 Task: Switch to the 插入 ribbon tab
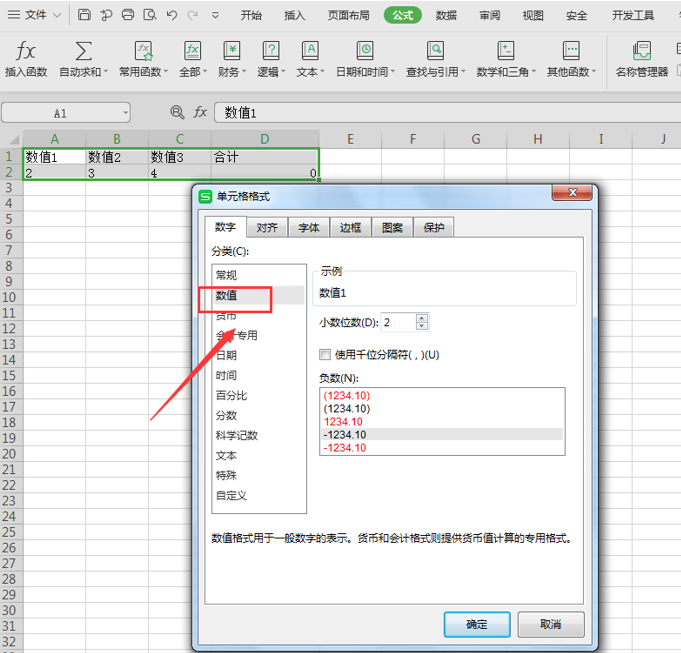click(294, 15)
